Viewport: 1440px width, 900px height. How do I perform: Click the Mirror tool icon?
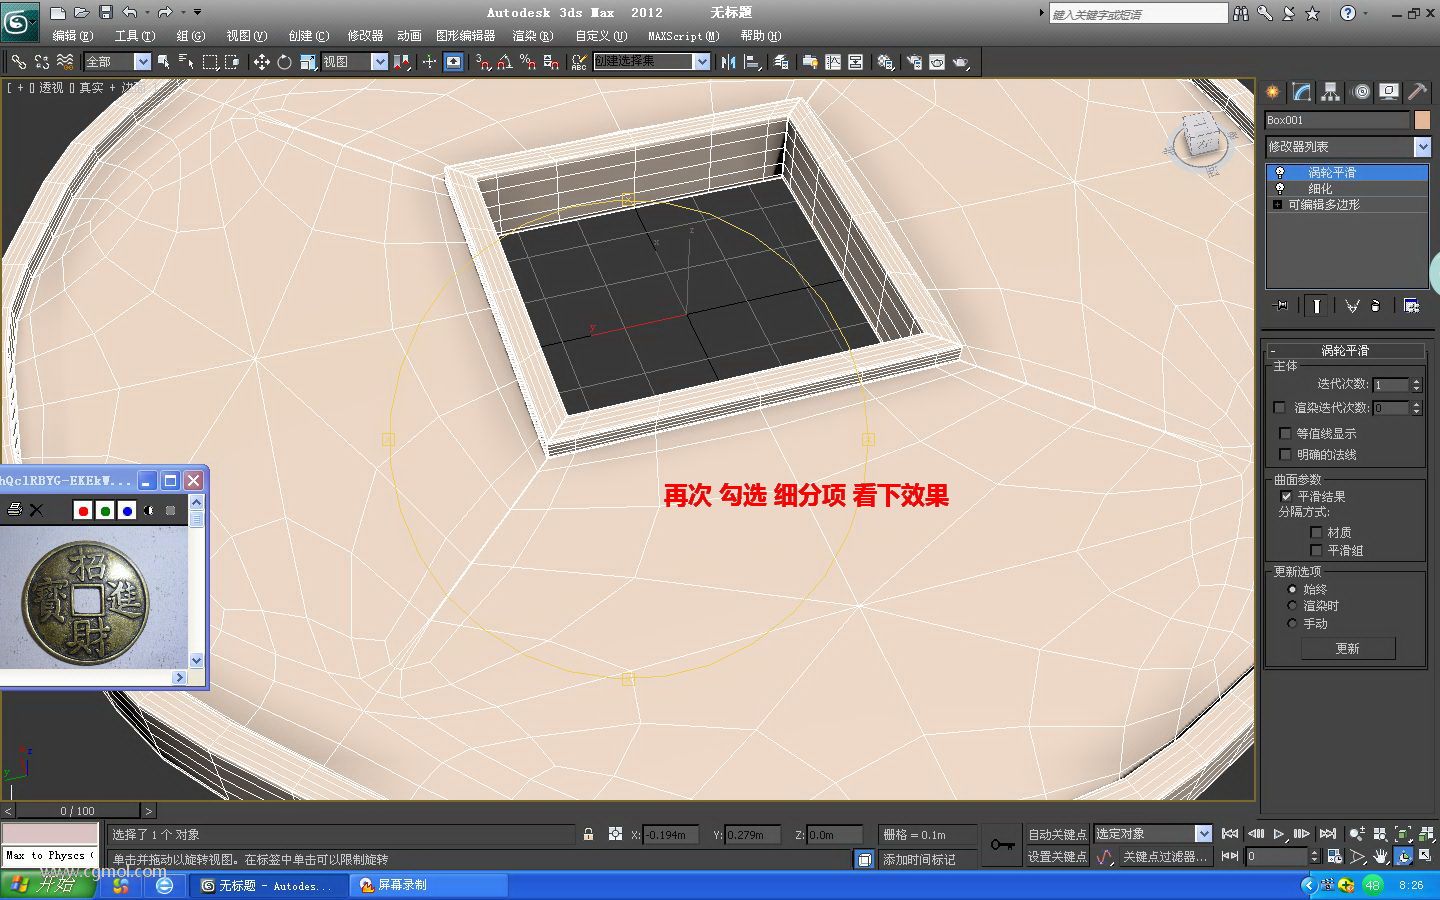[728, 62]
